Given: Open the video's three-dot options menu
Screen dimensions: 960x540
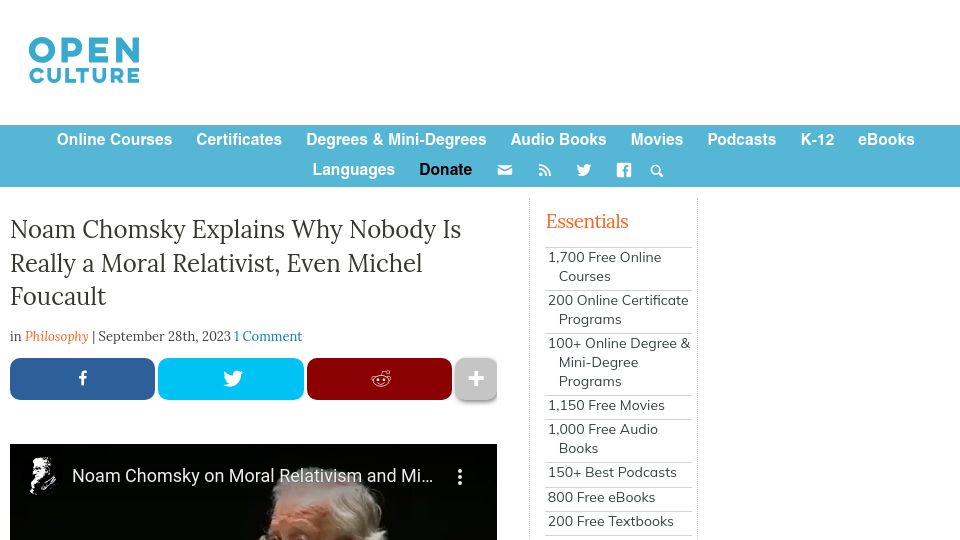Looking at the screenshot, I should (x=460, y=477).
